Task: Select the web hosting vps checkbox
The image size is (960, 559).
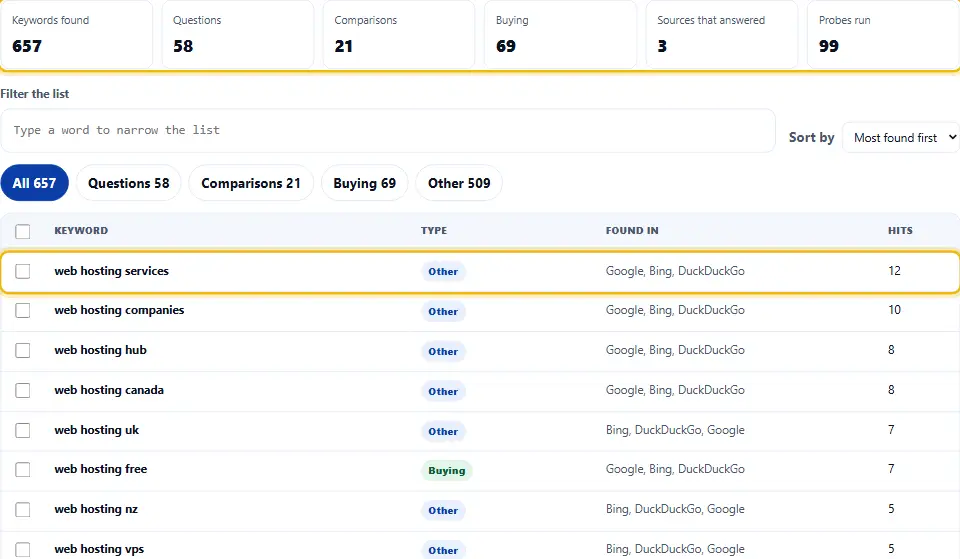Action: (x=23, y=549)
